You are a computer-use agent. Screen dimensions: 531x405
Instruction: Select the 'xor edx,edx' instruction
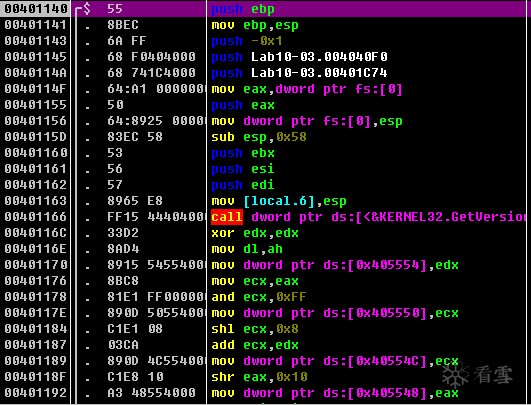[x=255, y=233]
